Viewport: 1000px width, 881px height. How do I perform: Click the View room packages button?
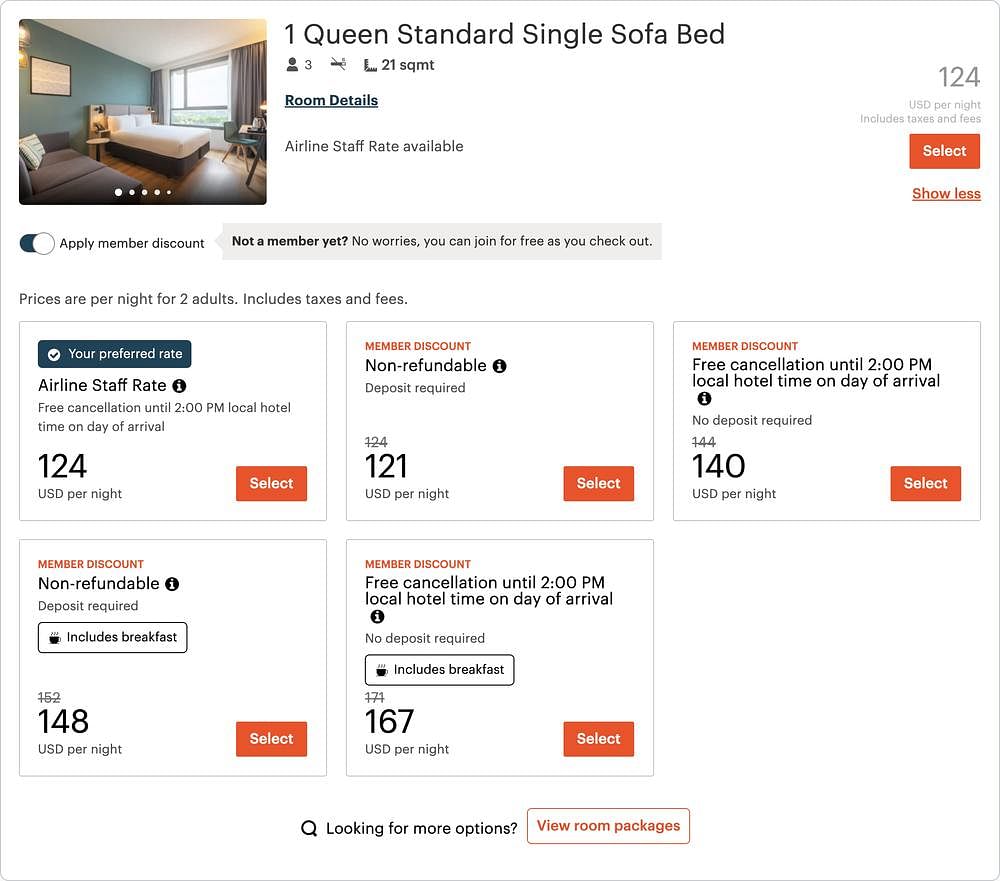[608, 825]
